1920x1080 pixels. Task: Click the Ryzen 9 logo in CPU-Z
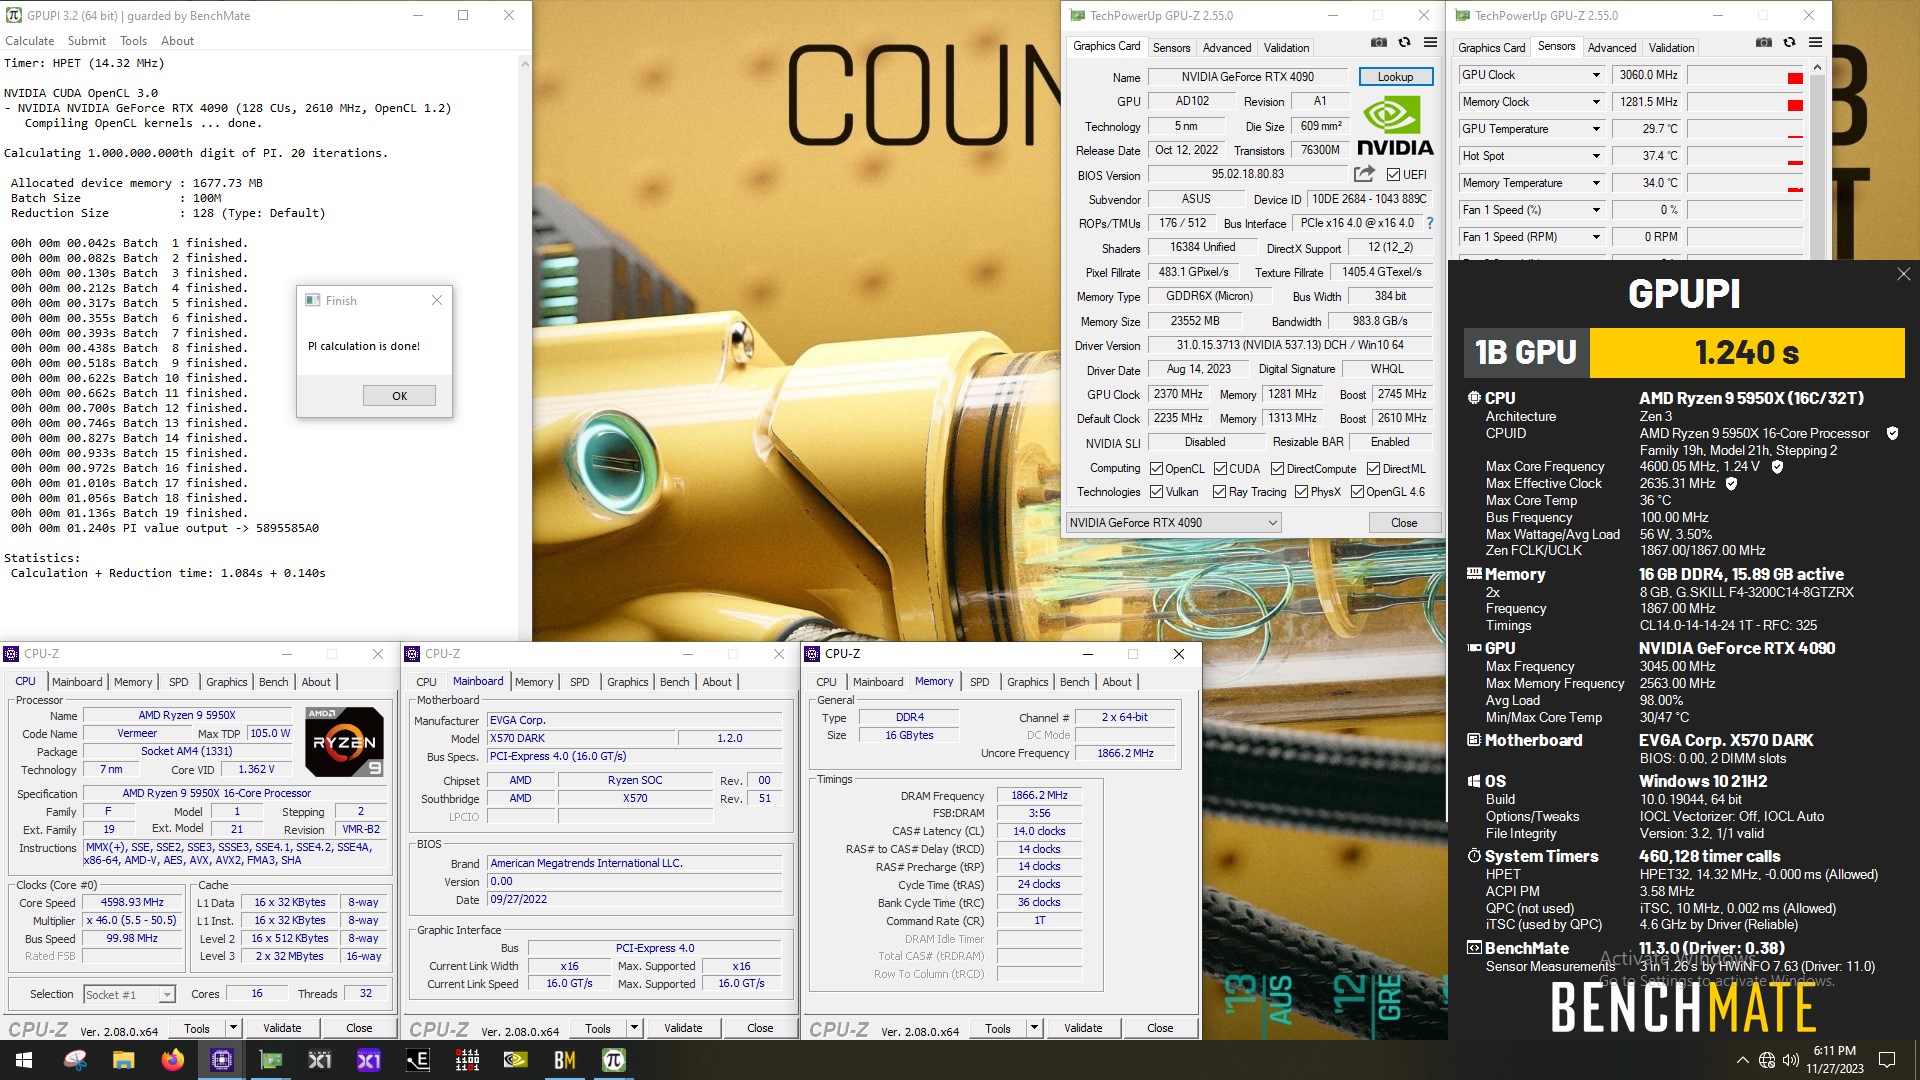click(x=344, y=742)
